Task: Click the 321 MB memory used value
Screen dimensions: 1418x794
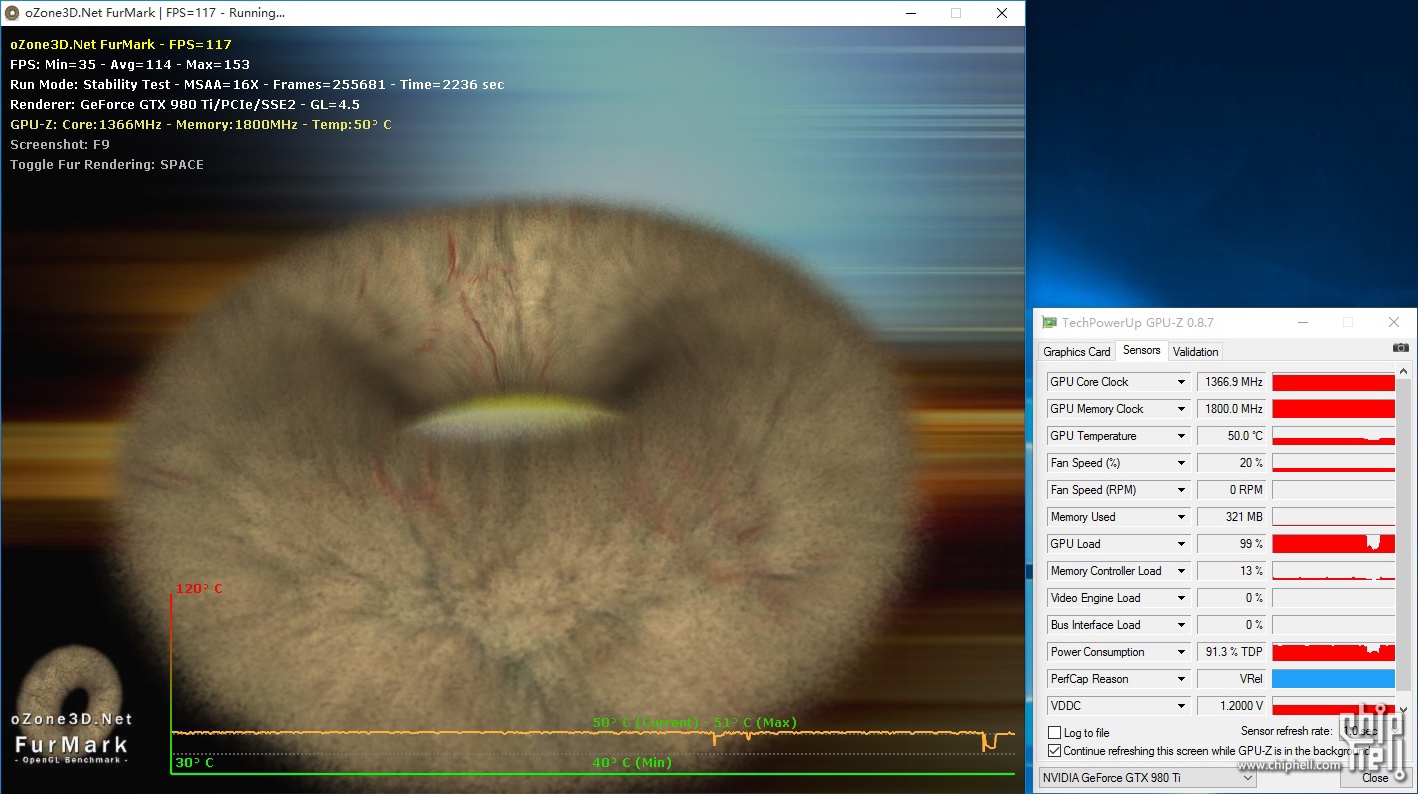Action: (1232, 517)
